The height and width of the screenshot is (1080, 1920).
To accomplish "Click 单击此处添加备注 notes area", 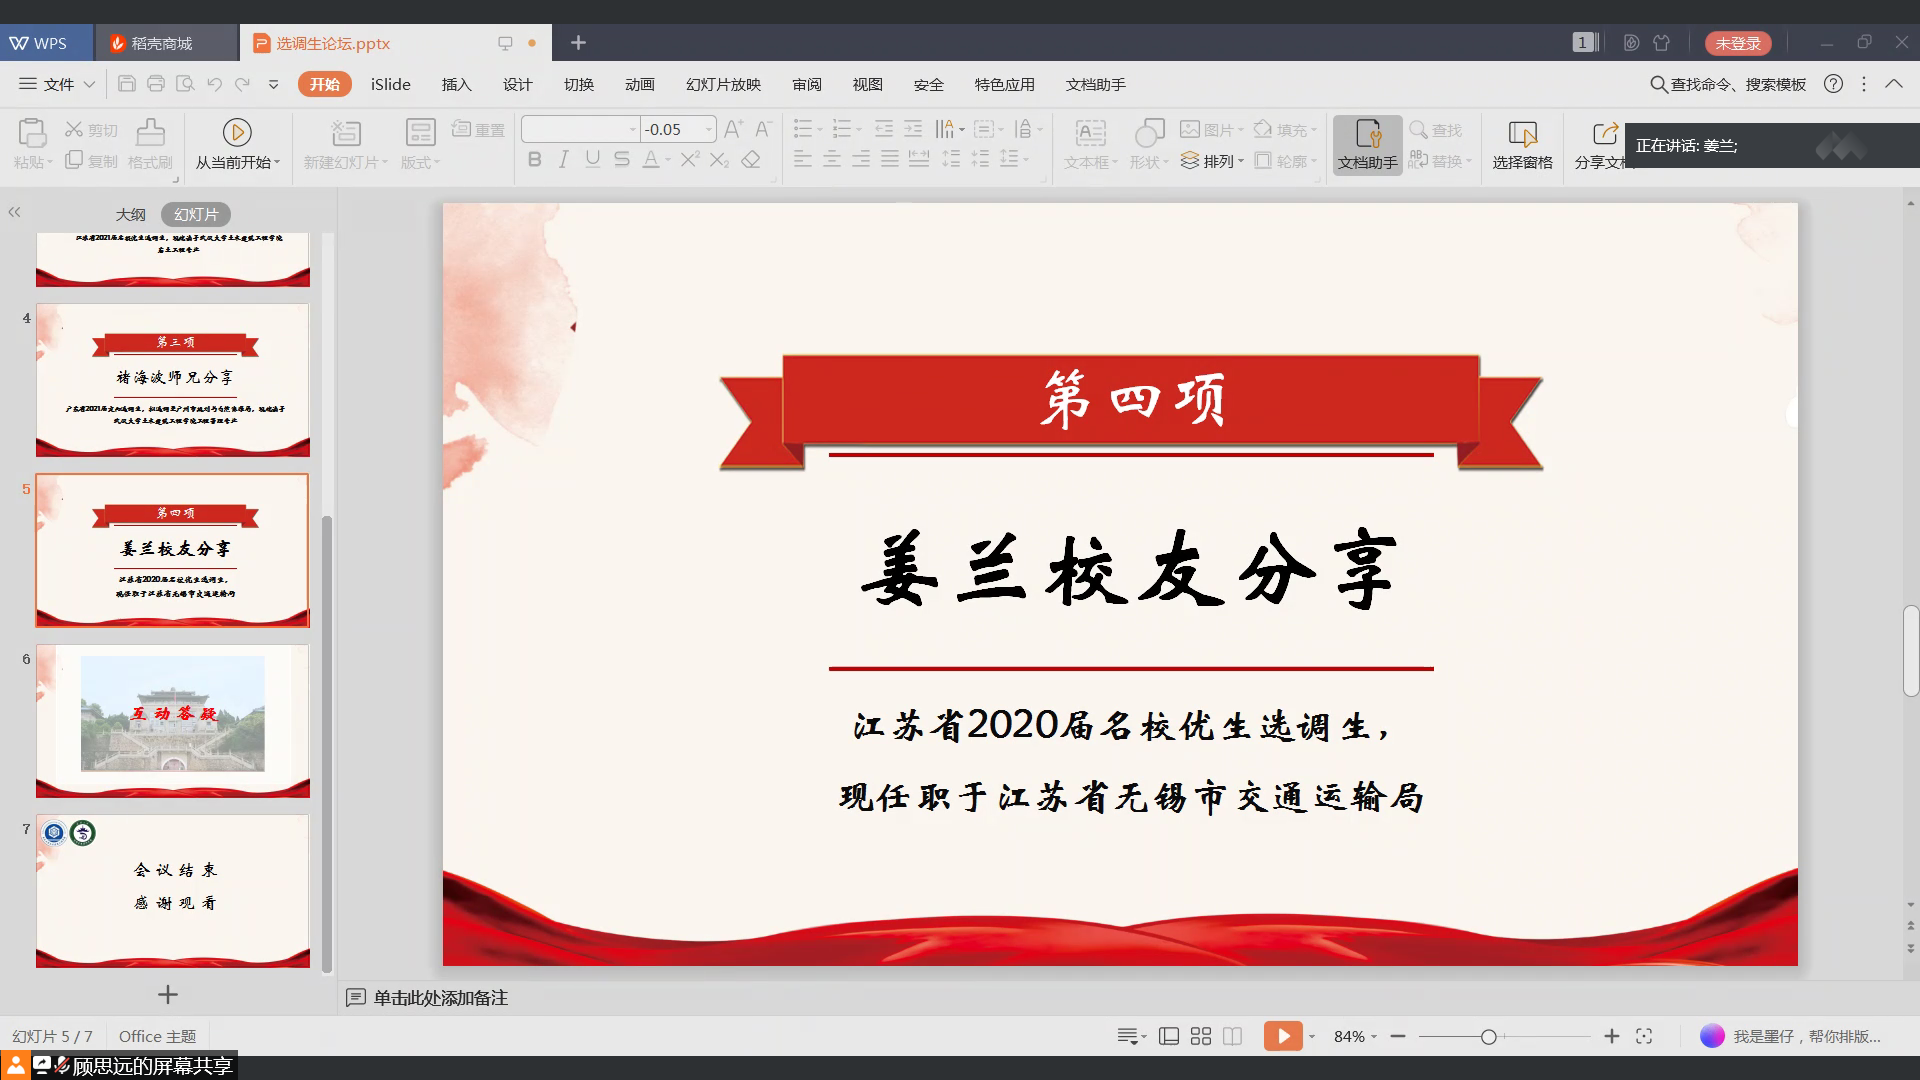I will tap(440, 997).
